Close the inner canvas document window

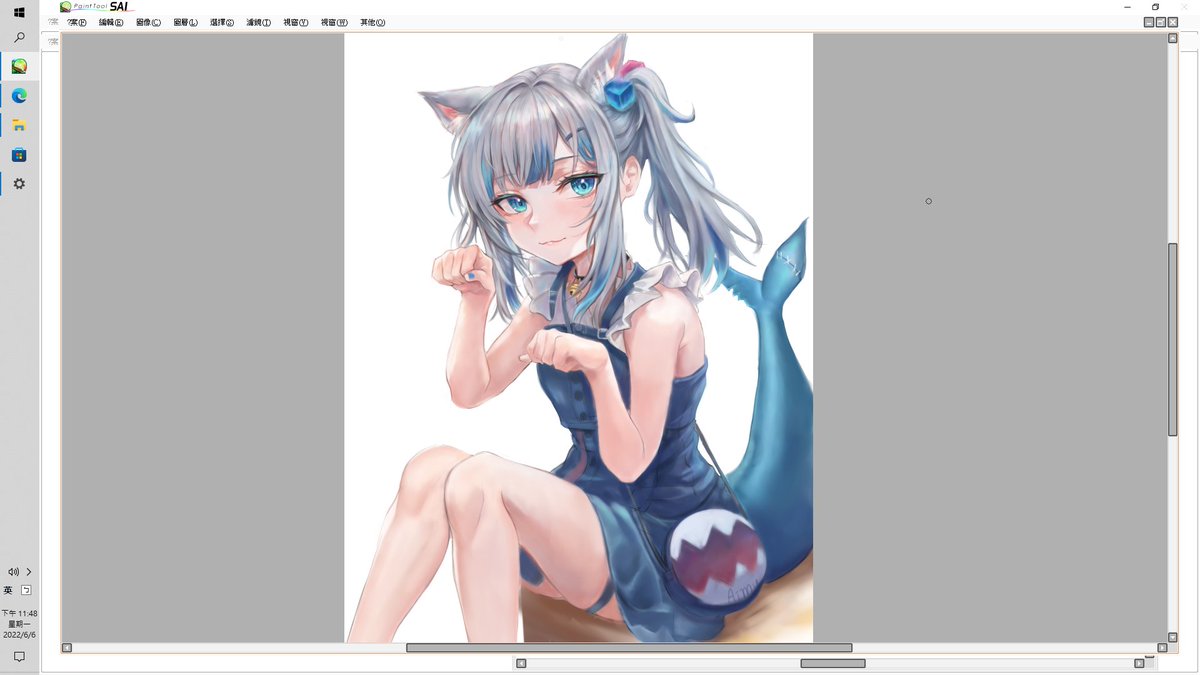point(1173,22)
